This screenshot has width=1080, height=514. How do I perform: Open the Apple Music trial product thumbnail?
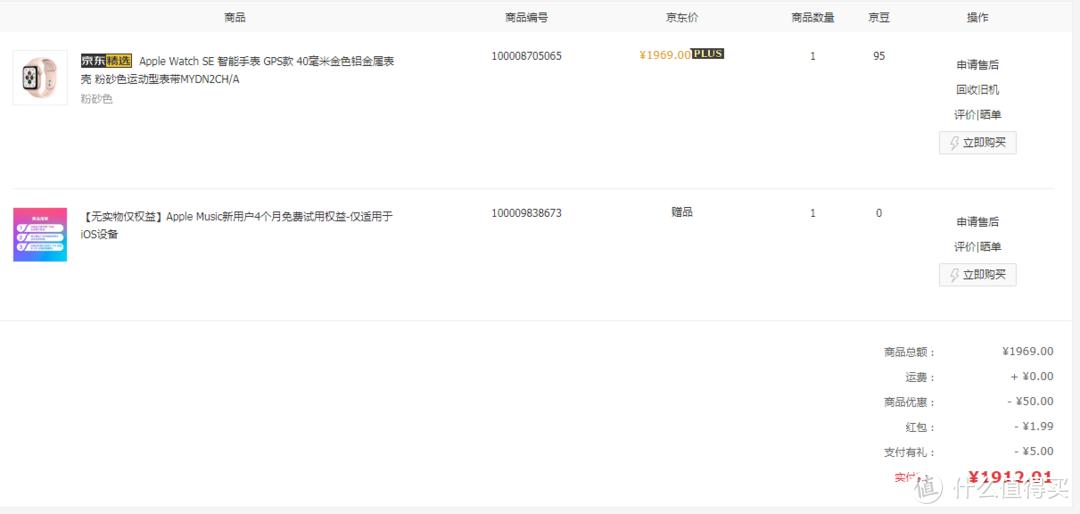click(x=40, y=234)
